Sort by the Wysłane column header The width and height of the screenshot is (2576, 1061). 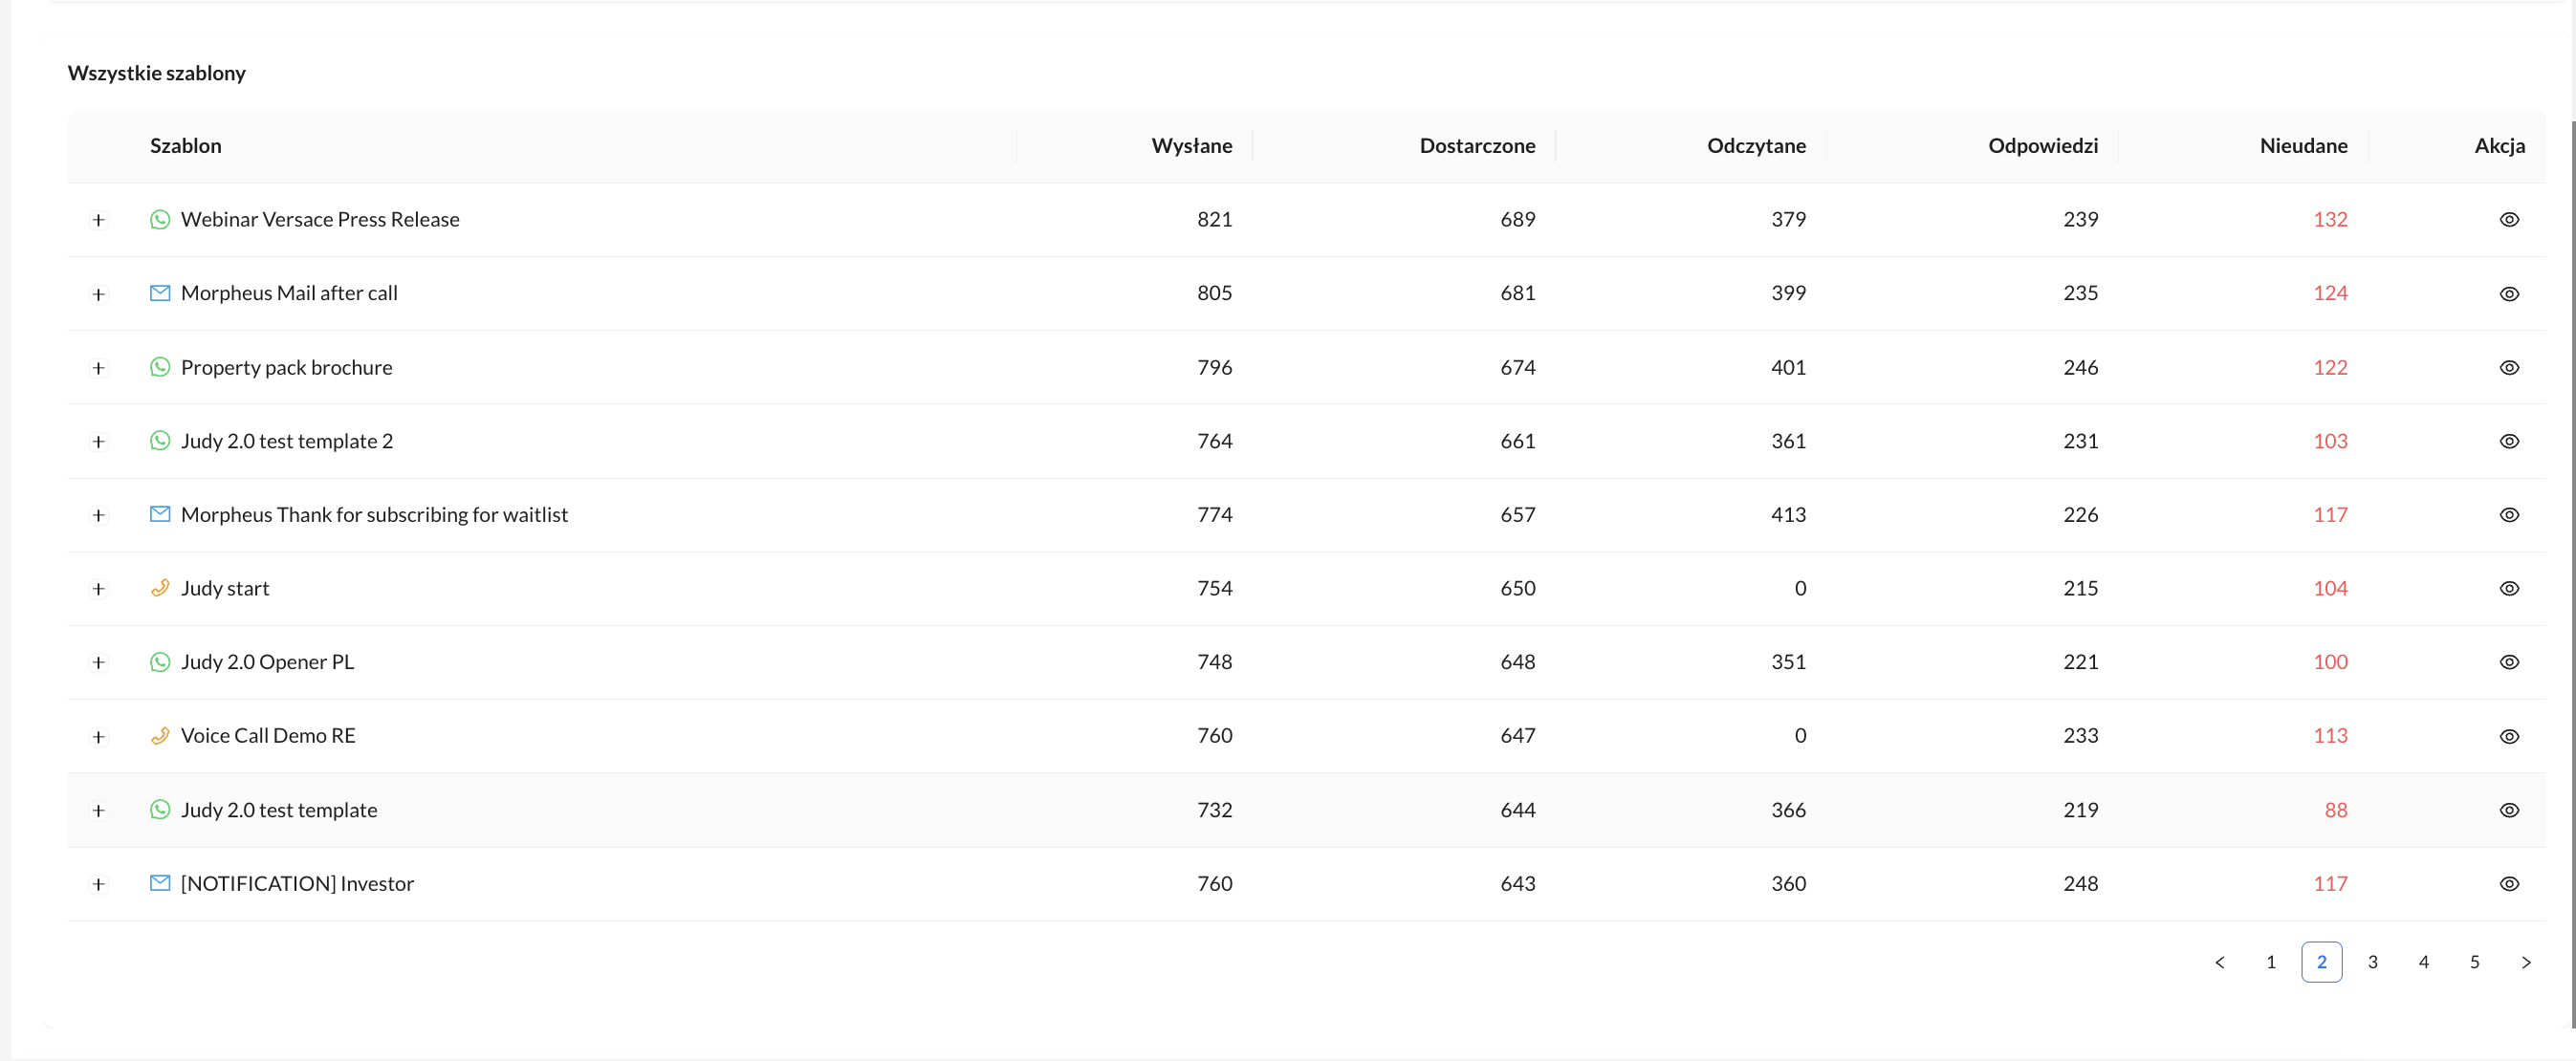[1191, 146]
